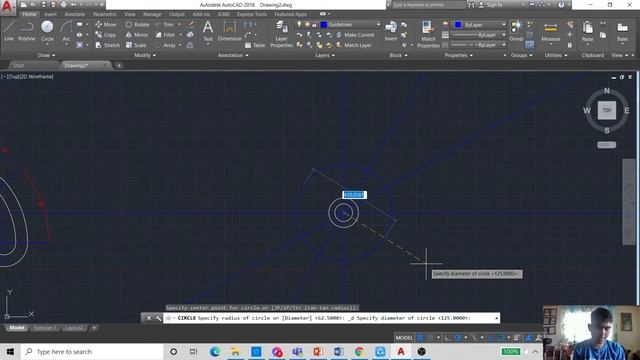Click Windows search box on taskbar
This screenshot has width=640, height=360.
pos(92,351)
